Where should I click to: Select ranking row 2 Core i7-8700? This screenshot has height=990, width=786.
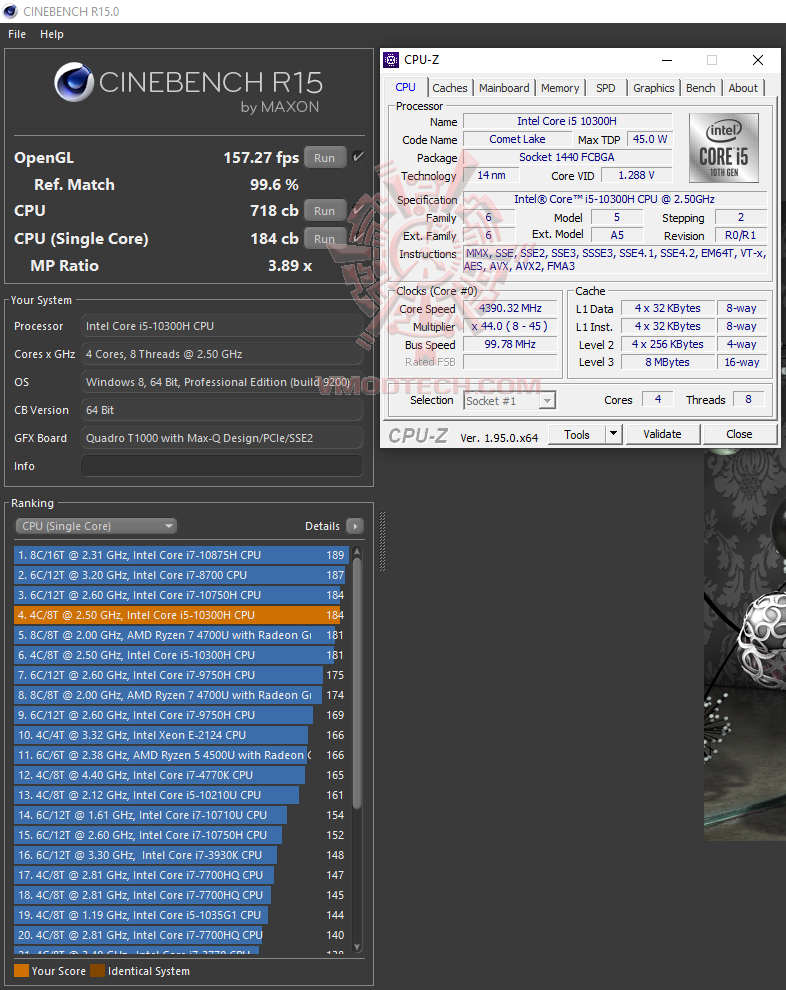(x=181, y=575)
